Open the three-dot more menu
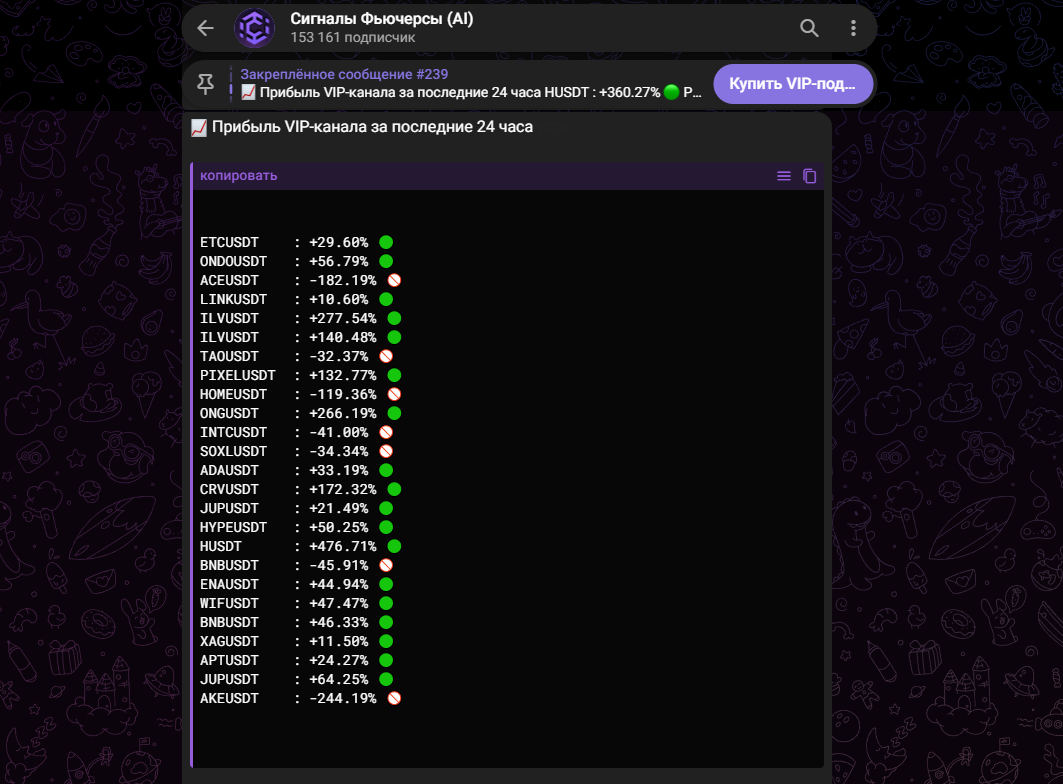The image size is (1063, 784). pyautogui.click(x=853, y=28)
